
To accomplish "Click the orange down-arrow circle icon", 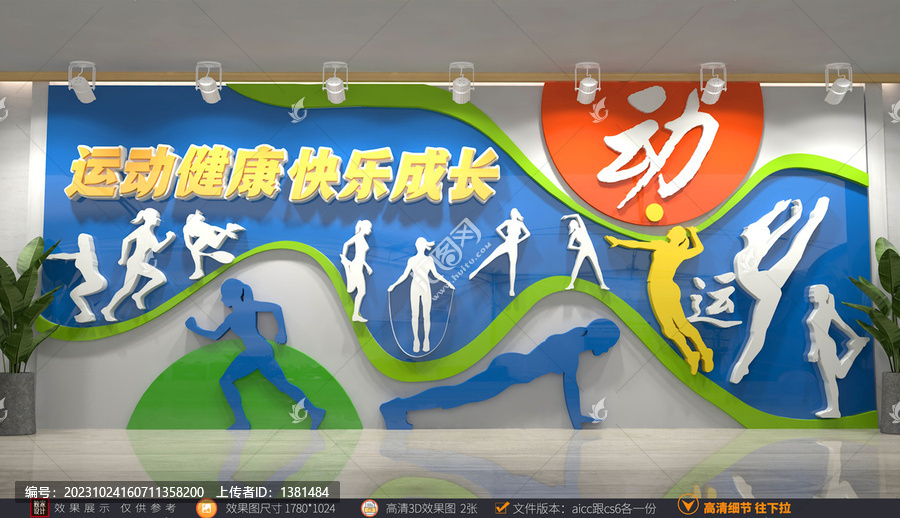I will point(688,505).
